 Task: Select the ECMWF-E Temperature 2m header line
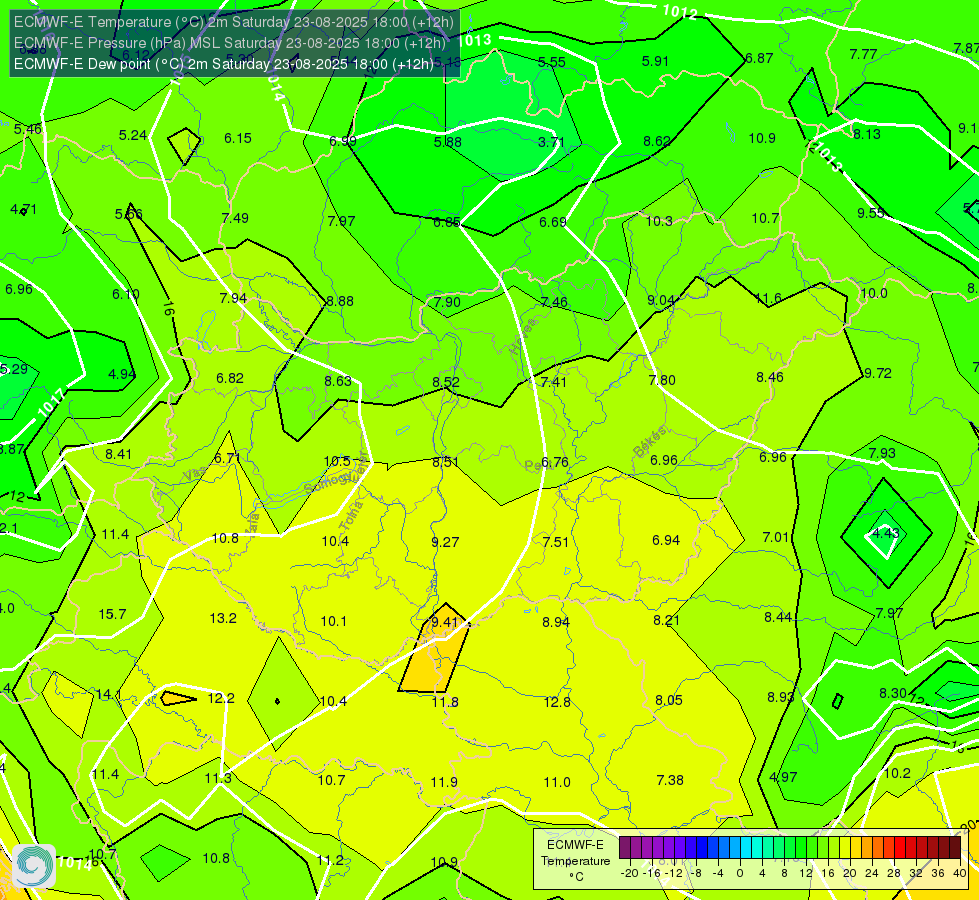234,22
